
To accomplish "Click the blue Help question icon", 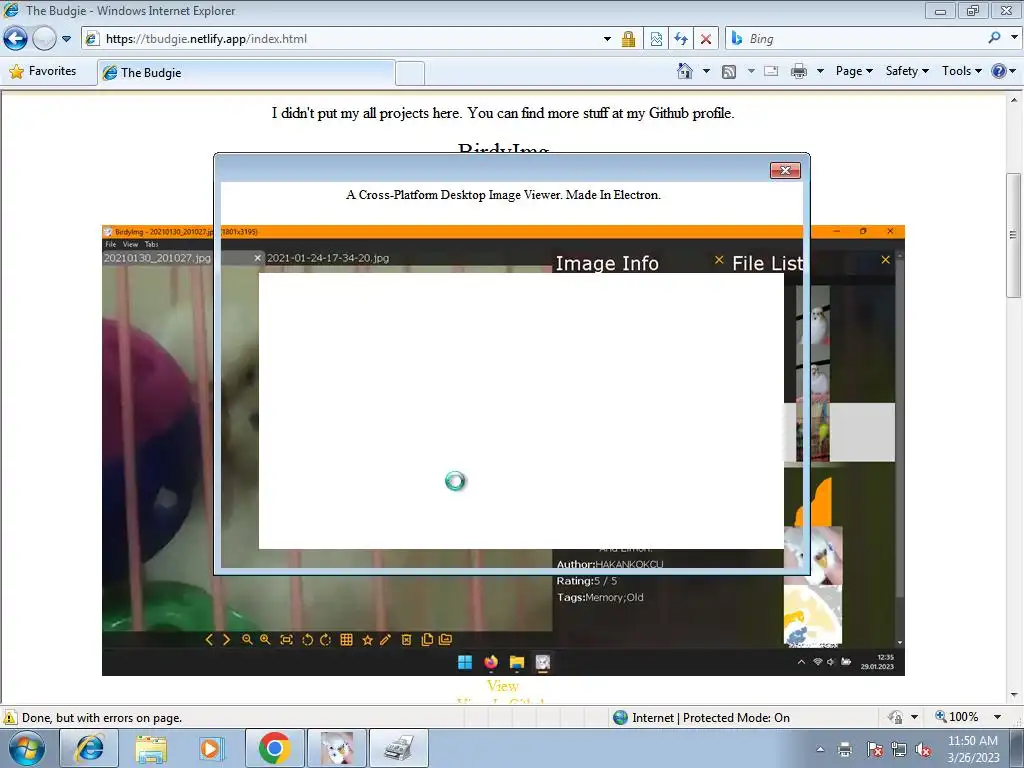I will (999, 71).
